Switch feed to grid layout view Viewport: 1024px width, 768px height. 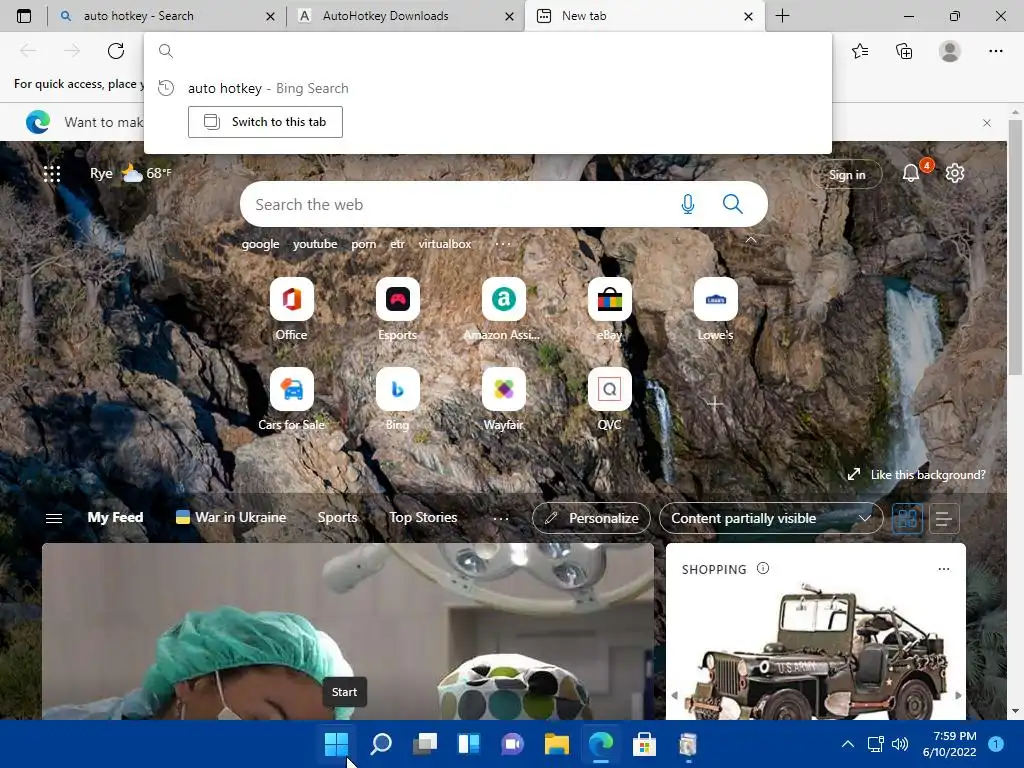(x=908, y=519)
